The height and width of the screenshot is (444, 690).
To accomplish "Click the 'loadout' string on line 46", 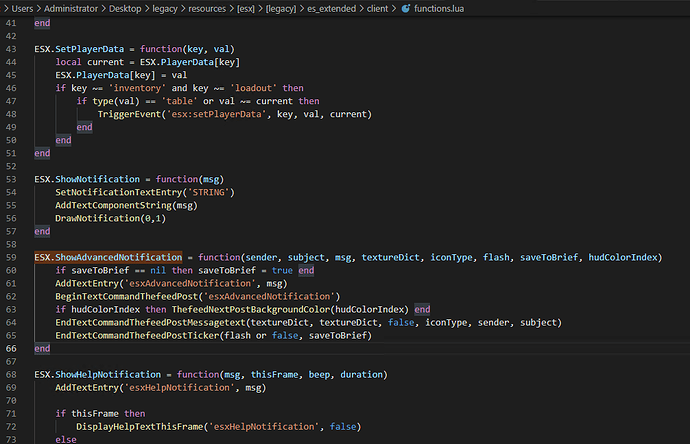I will (253, 88).
